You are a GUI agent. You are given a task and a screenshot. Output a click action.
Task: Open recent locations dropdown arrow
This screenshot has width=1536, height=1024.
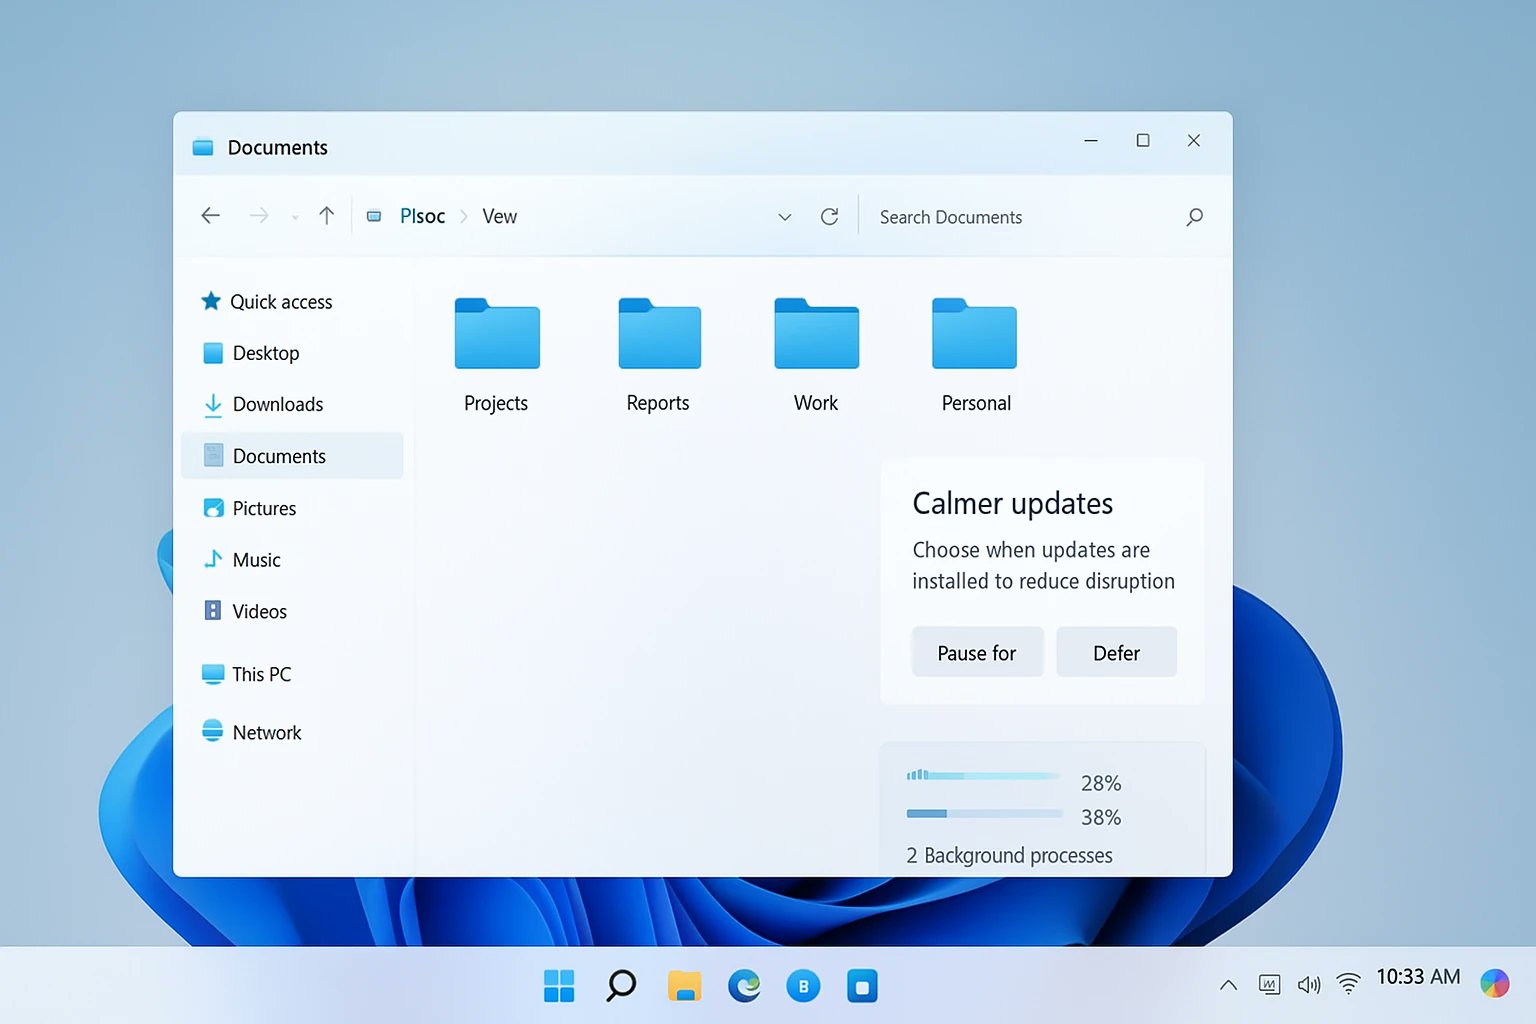click(295, 217)
